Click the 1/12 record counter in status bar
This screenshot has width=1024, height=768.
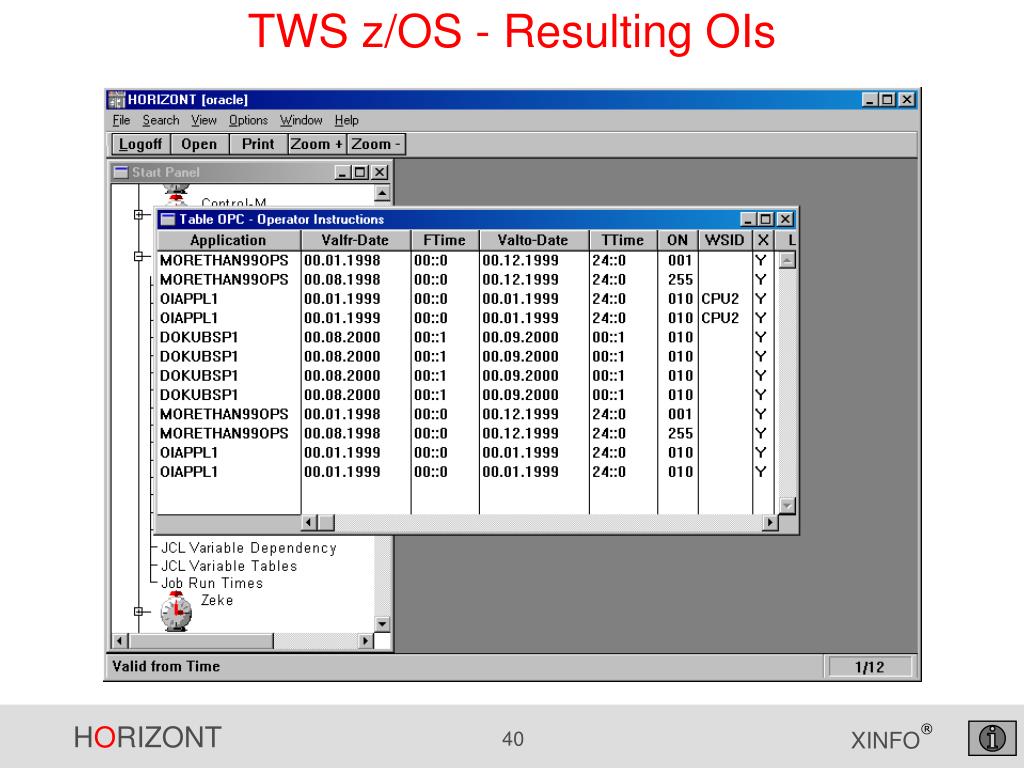[869, 667]
